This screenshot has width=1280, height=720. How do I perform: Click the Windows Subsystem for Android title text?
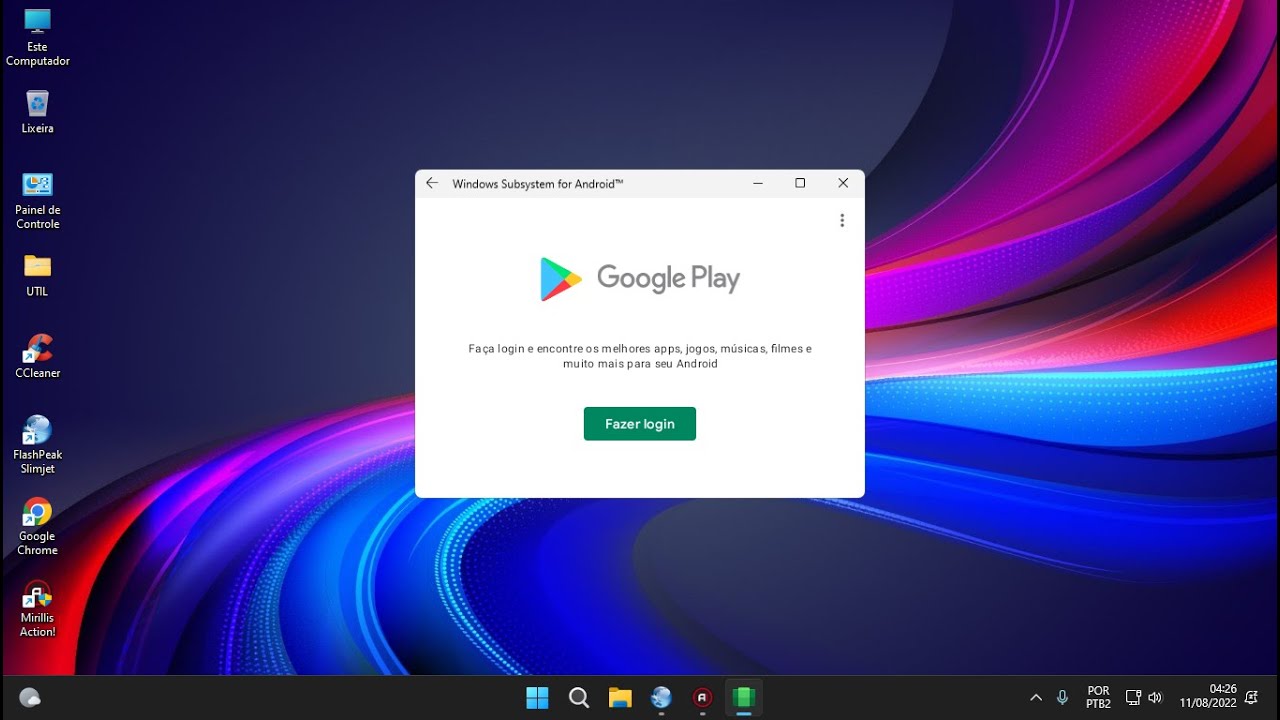538,184
